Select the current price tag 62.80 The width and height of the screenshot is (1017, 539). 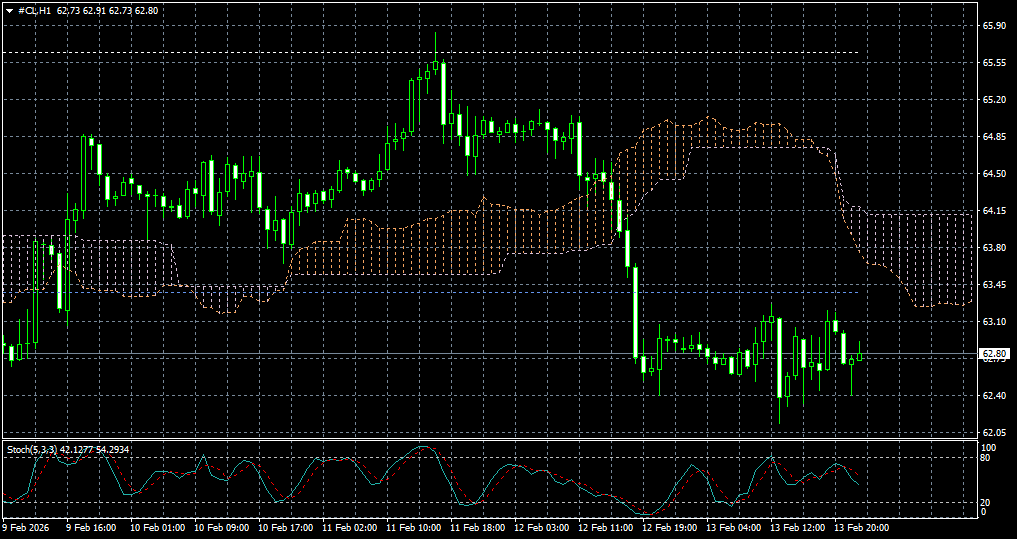994,353
